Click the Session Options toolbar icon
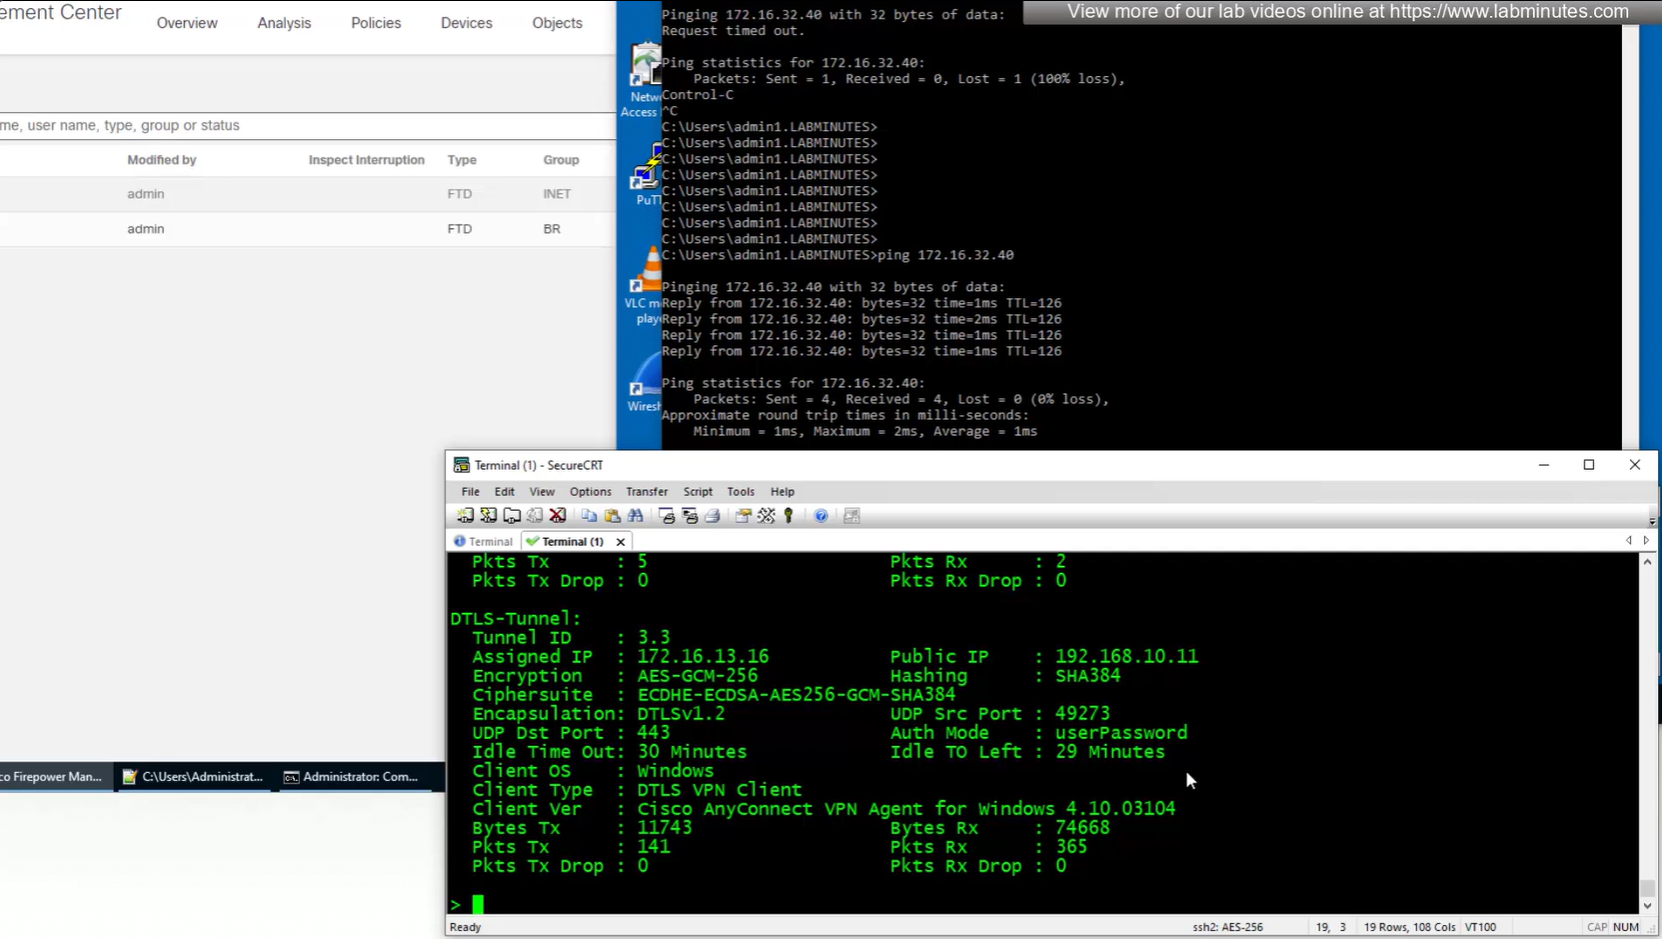 click(x=743, y=516)
